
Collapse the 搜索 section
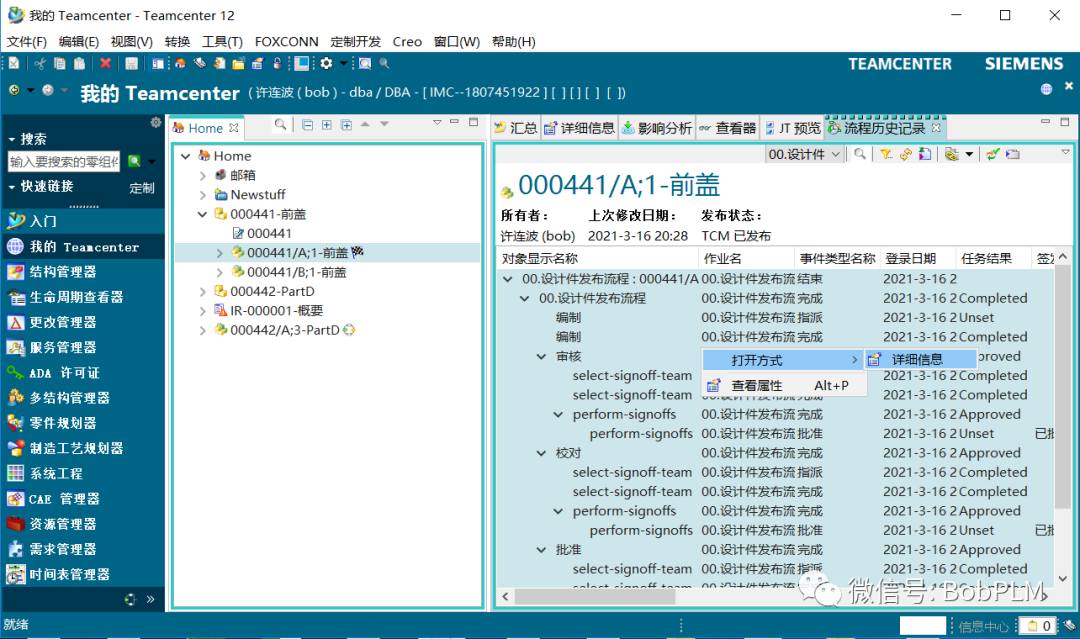12,139
